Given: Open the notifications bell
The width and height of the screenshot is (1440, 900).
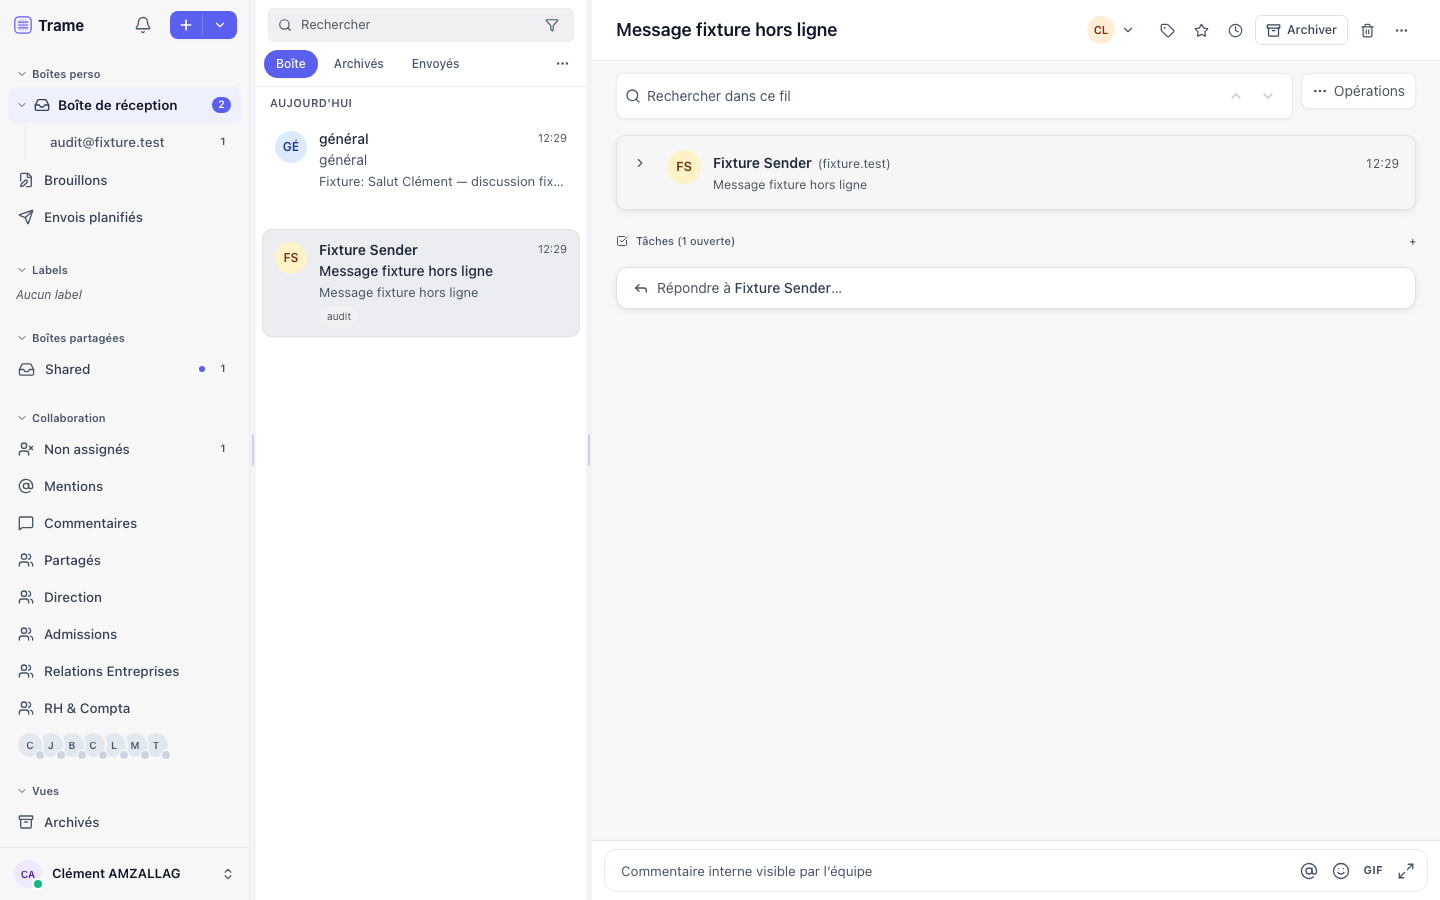Looking at the screenshot, I should tap(143, 25).
